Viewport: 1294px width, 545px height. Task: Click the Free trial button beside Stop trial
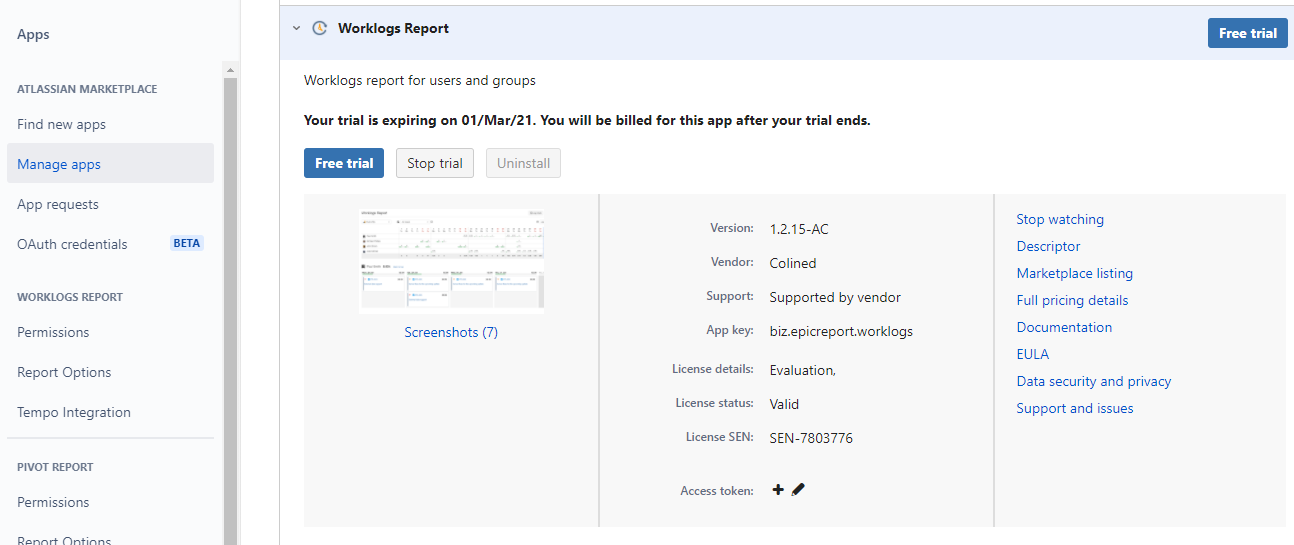(x=344, y=163)
